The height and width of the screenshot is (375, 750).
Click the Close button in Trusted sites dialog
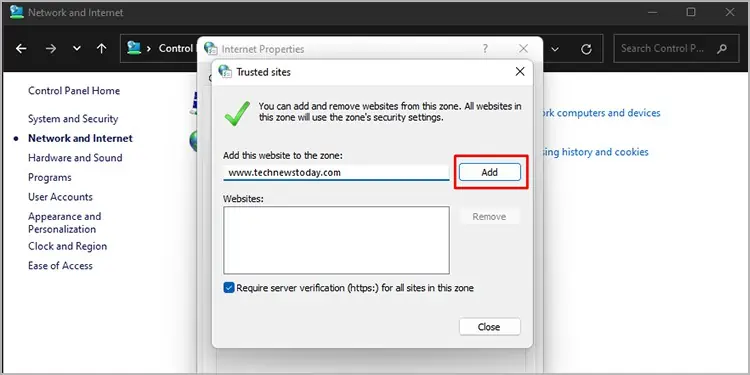coord(489,327)
